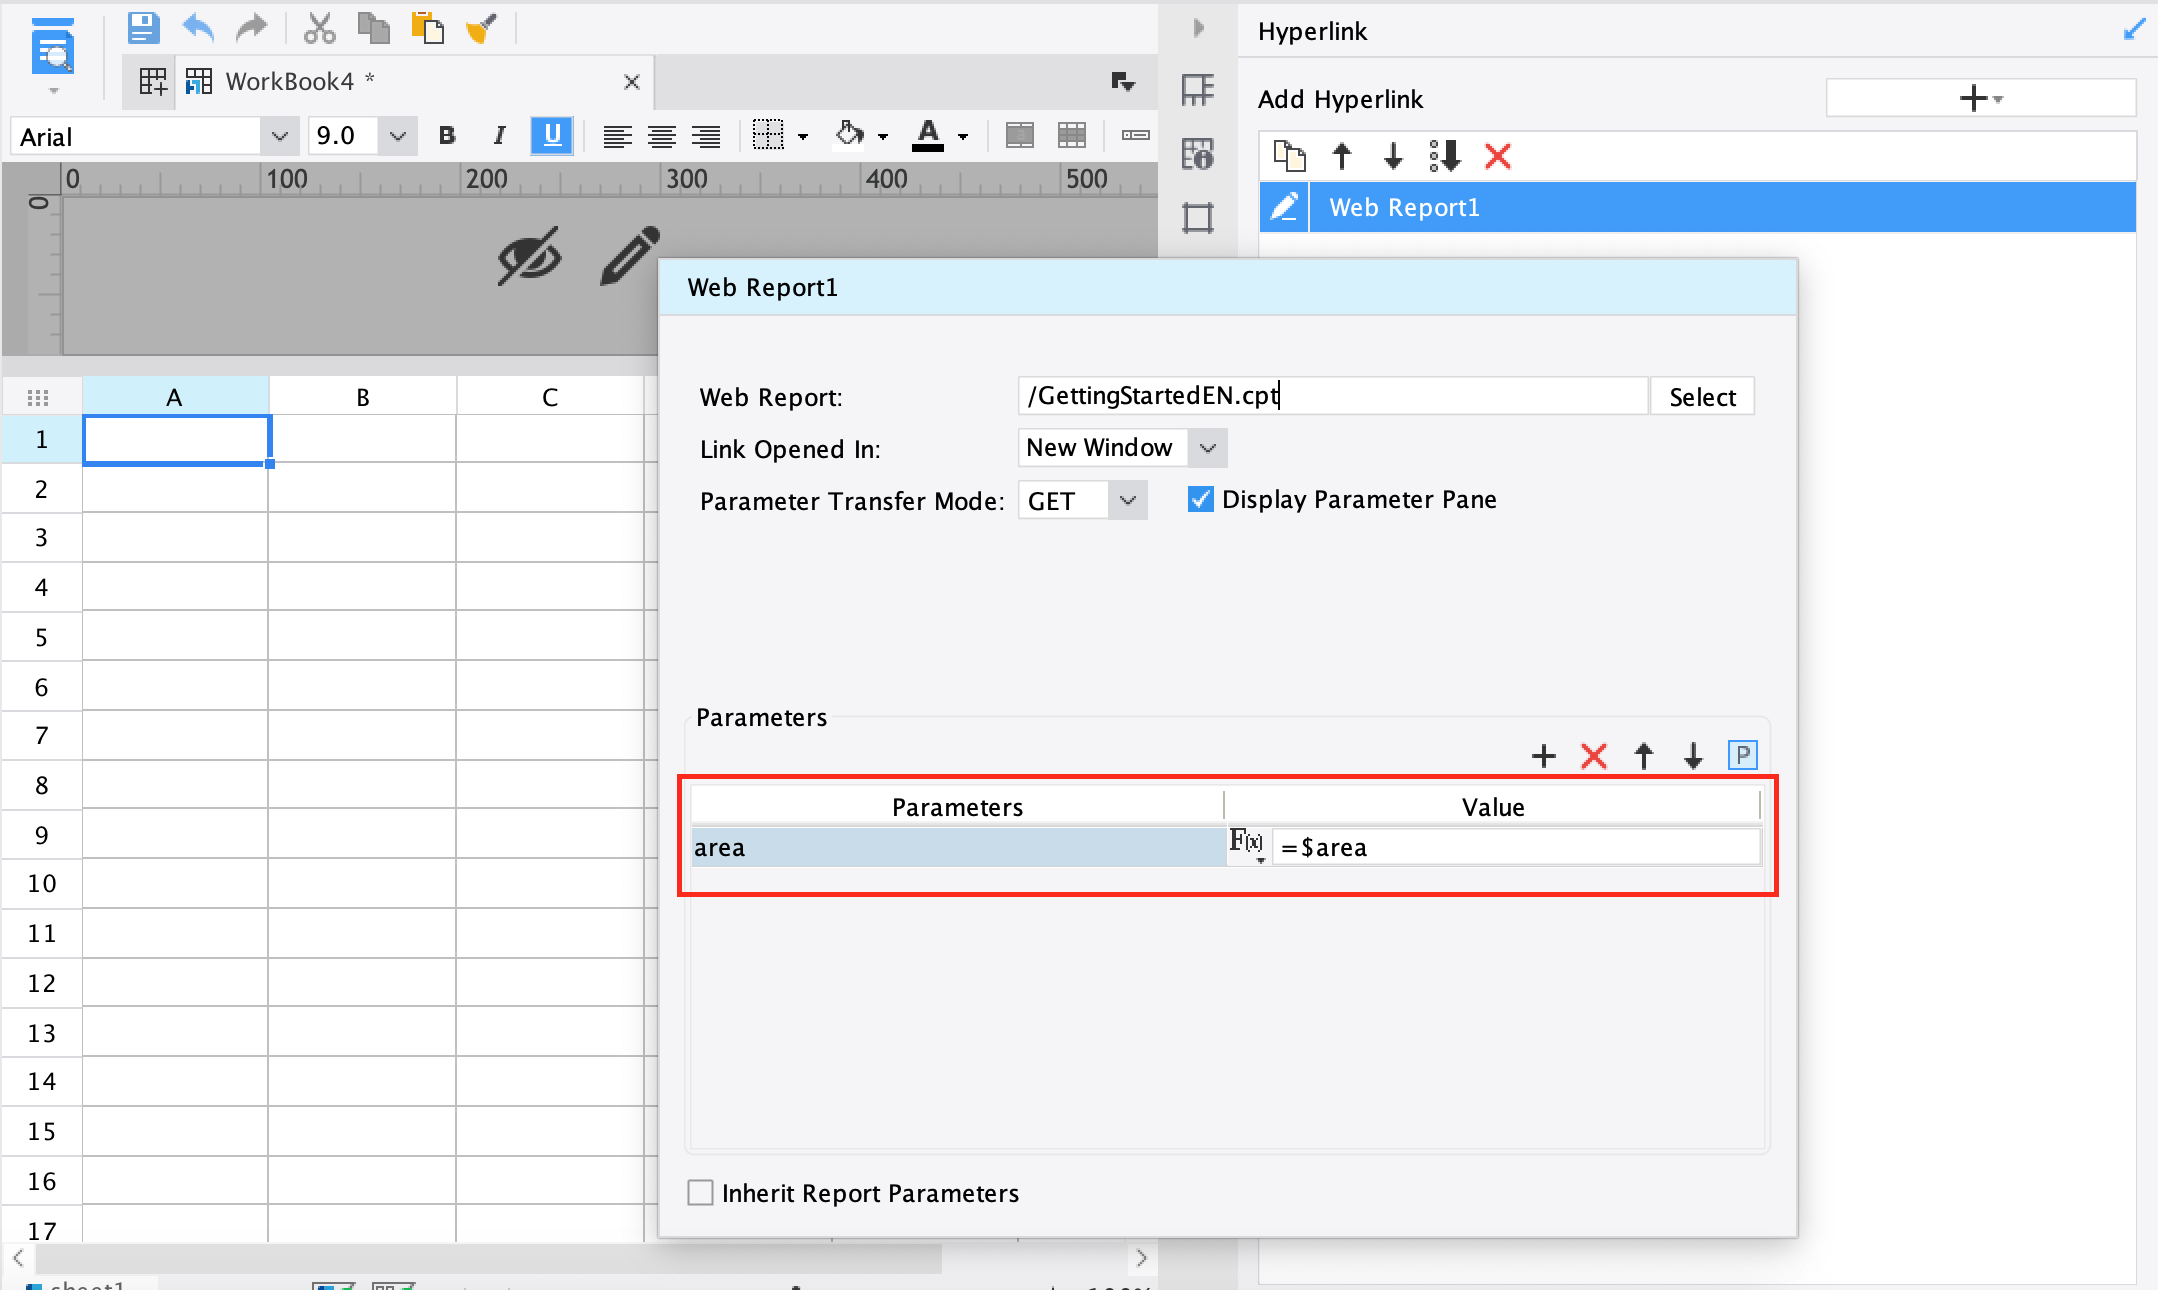Click the Redo arrow icon
This screenshot has height=1290, width=2158.
[x=251, y=28]
